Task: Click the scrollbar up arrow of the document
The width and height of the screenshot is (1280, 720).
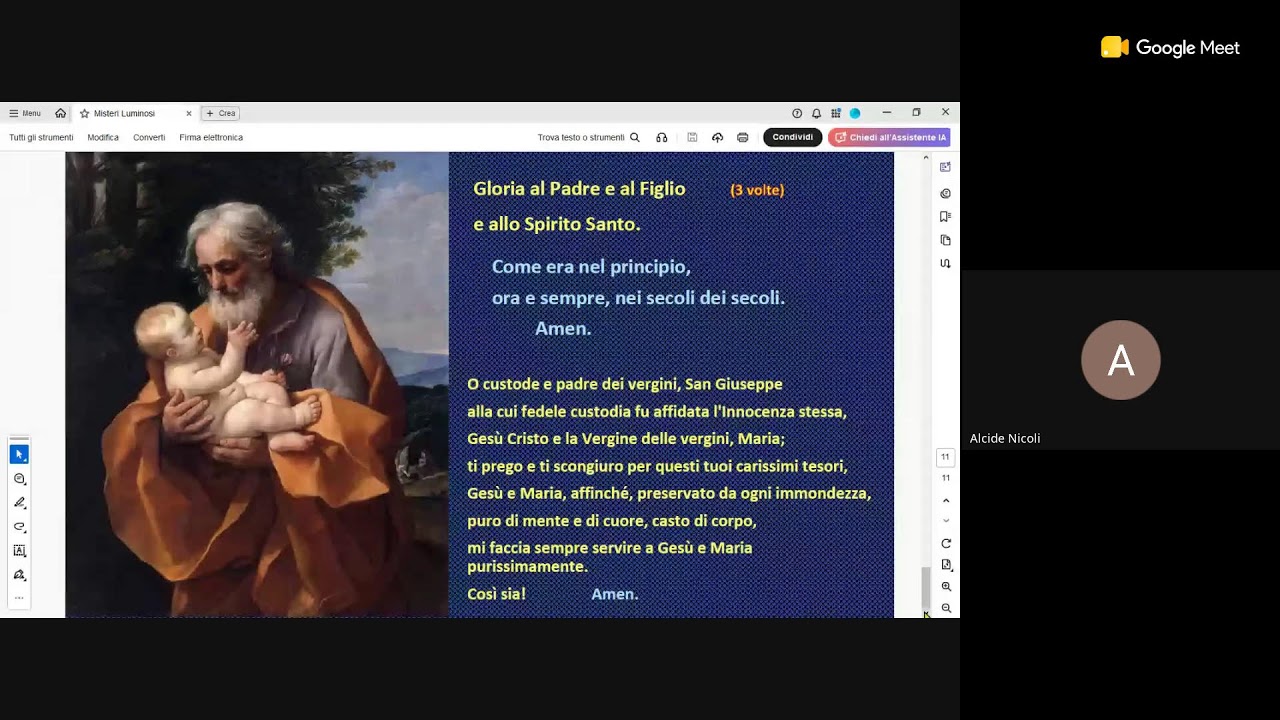Action: coord(926,158)
